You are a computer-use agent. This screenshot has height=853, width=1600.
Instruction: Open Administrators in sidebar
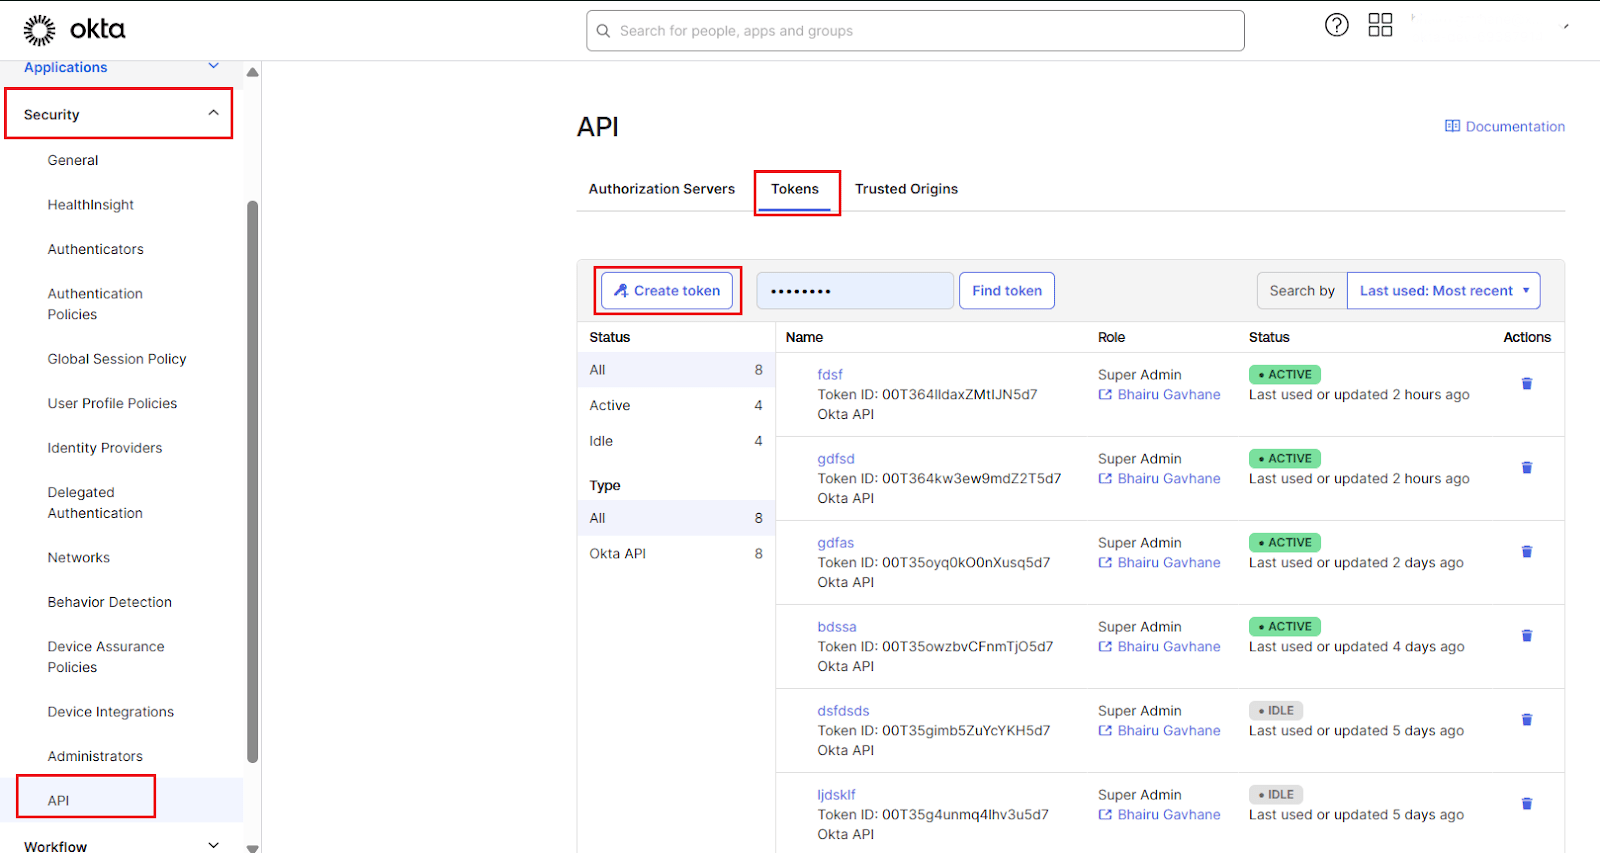pos(95,756)
